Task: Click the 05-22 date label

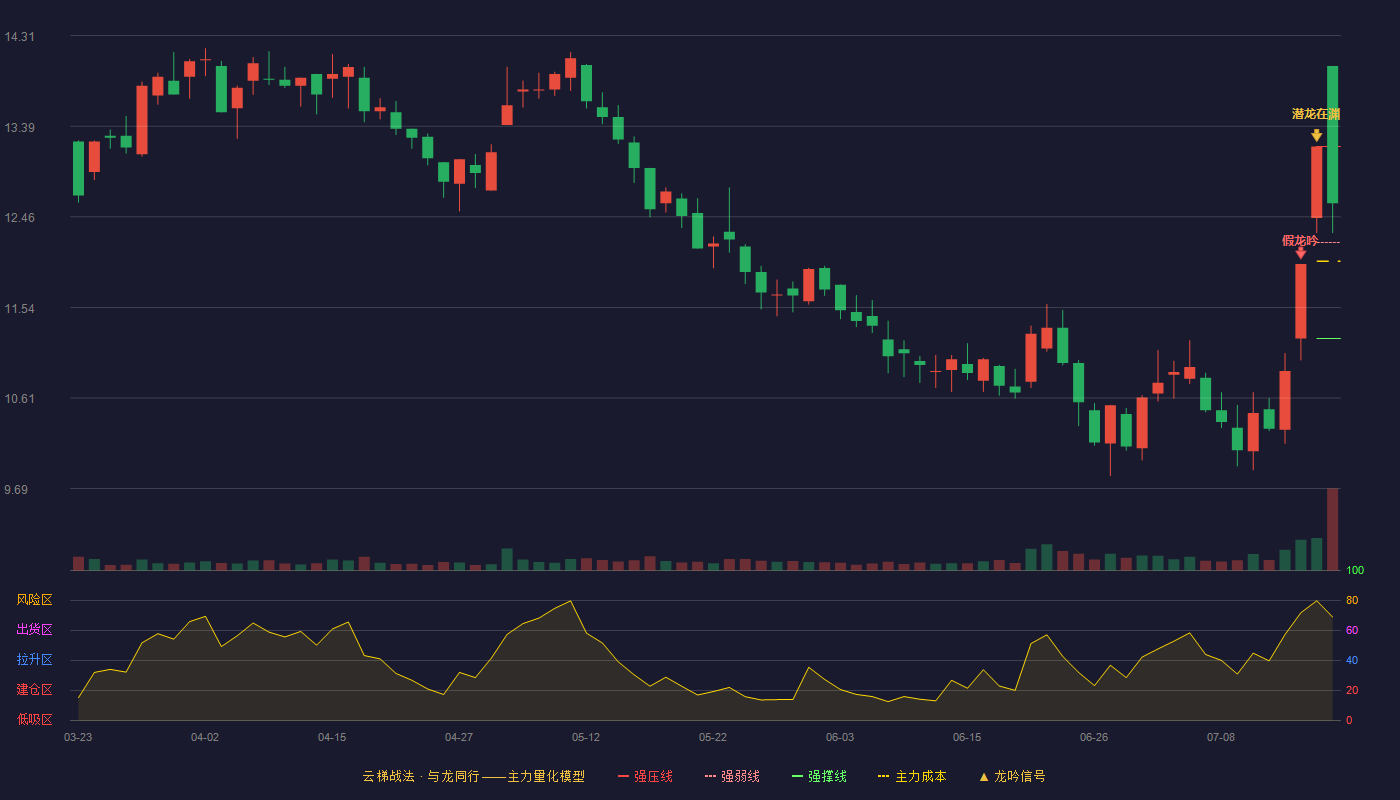Action: point(713,737)
